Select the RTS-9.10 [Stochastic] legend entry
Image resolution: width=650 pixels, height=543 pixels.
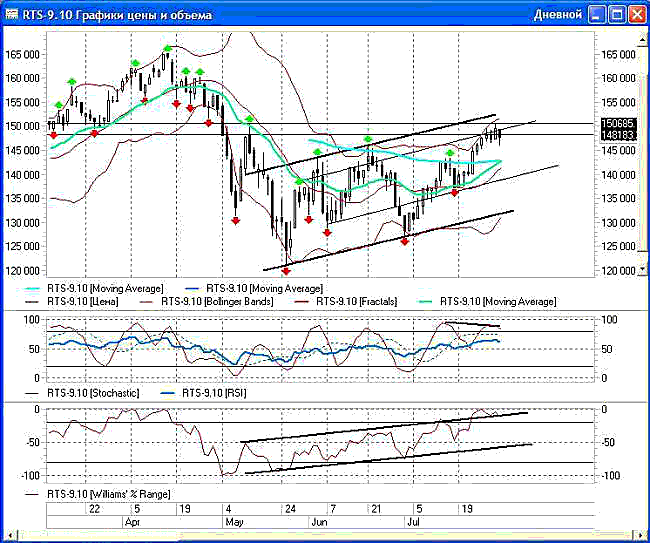pyautogui.click(x=82, y=393)
